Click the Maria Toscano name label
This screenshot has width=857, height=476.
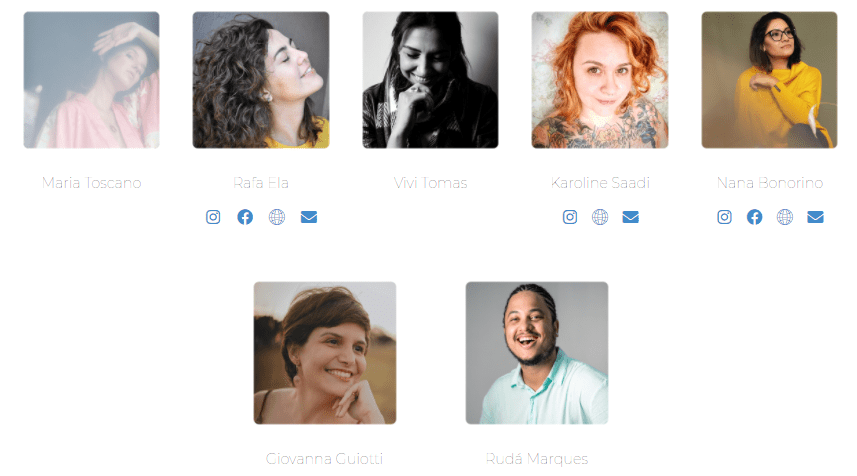tap(92, 183)
